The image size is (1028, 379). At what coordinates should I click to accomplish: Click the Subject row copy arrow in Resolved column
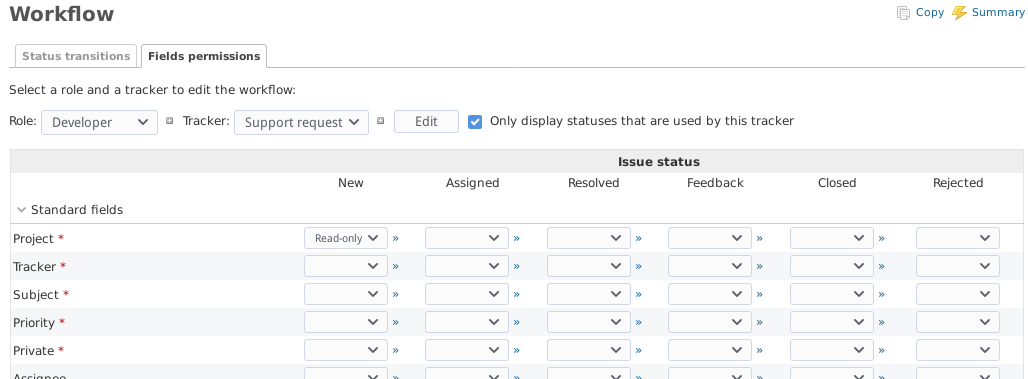pos(639,295)
